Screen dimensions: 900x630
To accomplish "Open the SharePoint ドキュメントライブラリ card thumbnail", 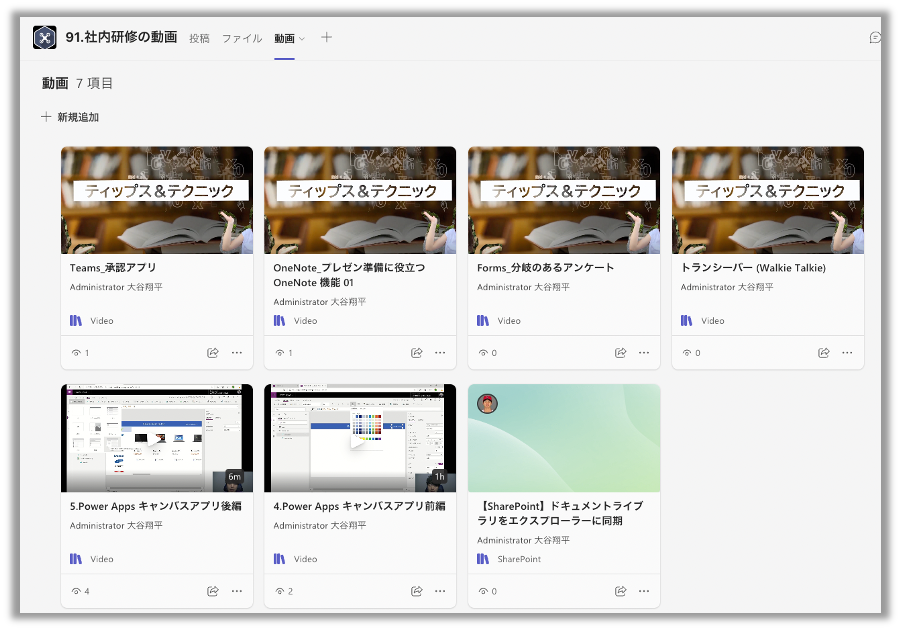I will pyautogui.click(x=564, y=438).
